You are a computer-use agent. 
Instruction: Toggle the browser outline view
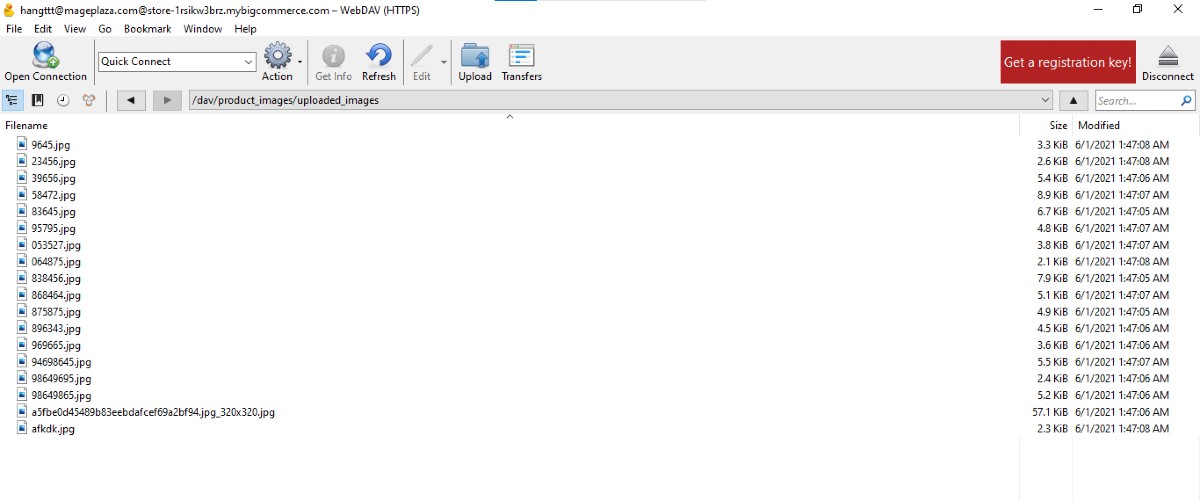point(13,100)
